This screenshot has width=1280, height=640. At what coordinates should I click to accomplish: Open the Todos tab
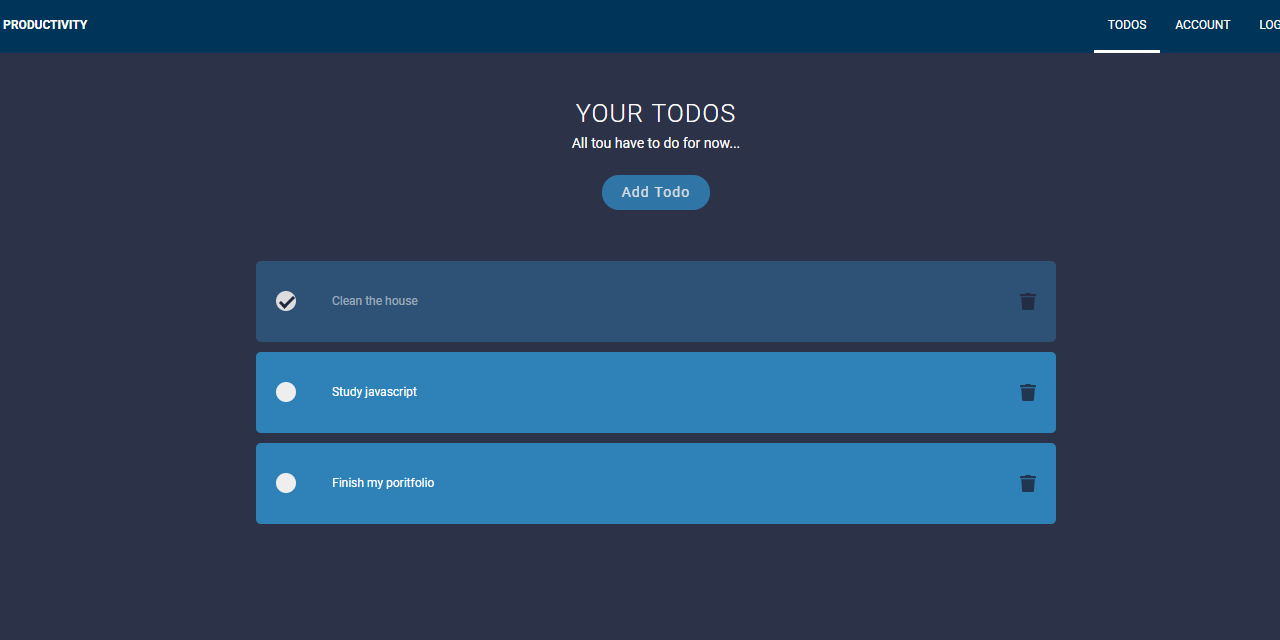coord(1127,25)
